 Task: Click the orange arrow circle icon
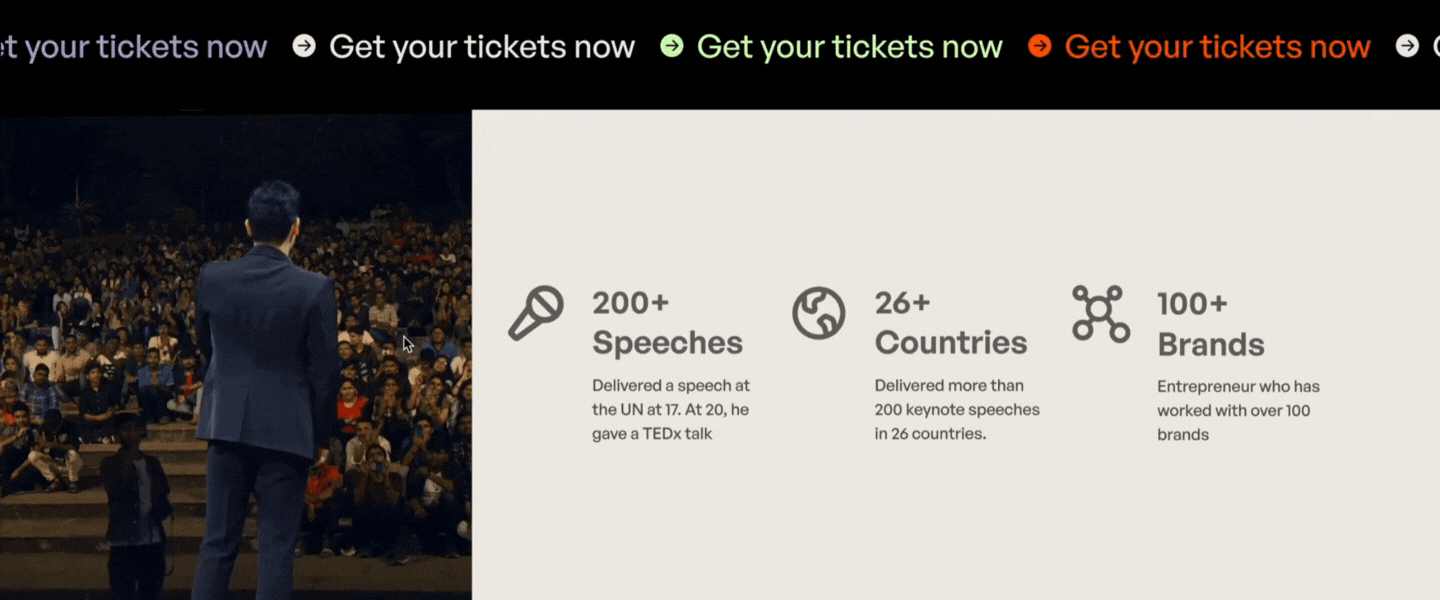1040,46
